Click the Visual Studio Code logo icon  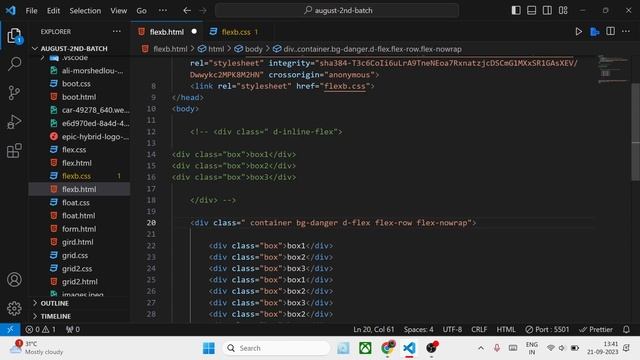[x=10, y=11]
